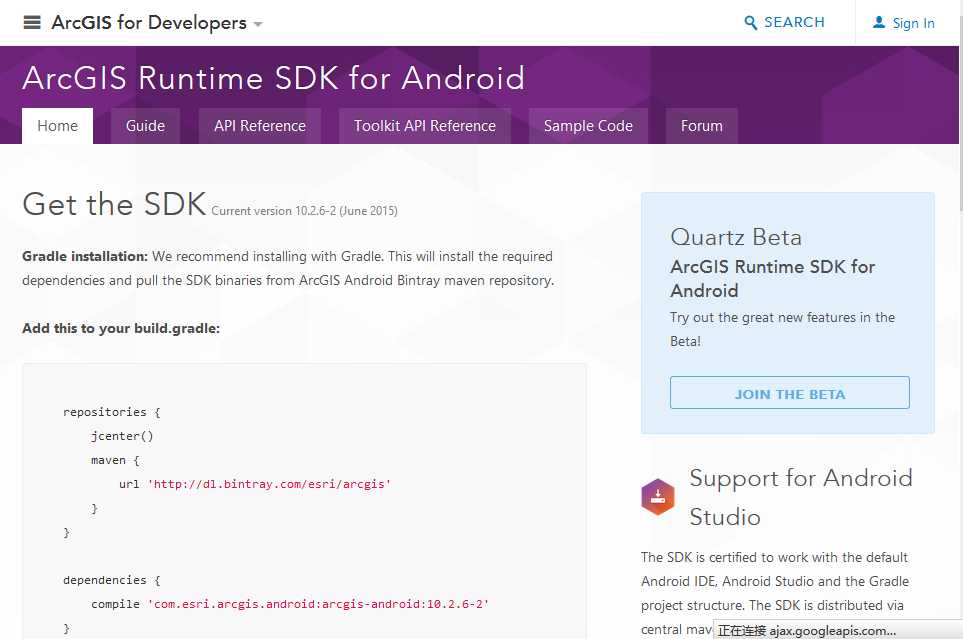
Task: Click the dependencies code line
Action: [112, 580]
